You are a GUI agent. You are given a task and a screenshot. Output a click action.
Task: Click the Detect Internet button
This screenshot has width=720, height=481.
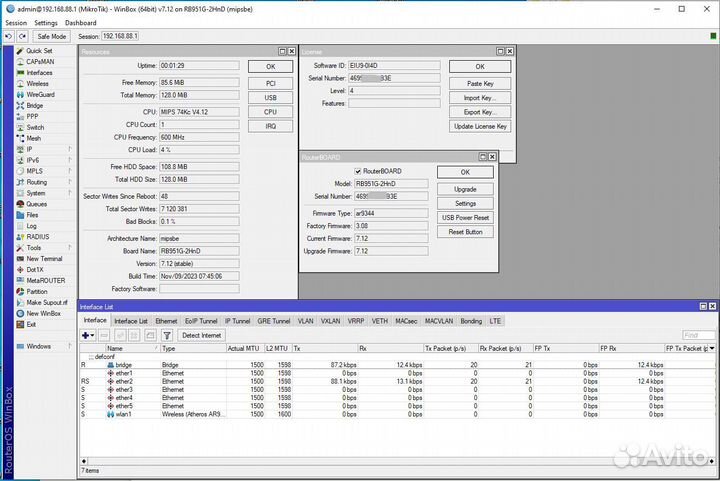[x=202, y=336]
